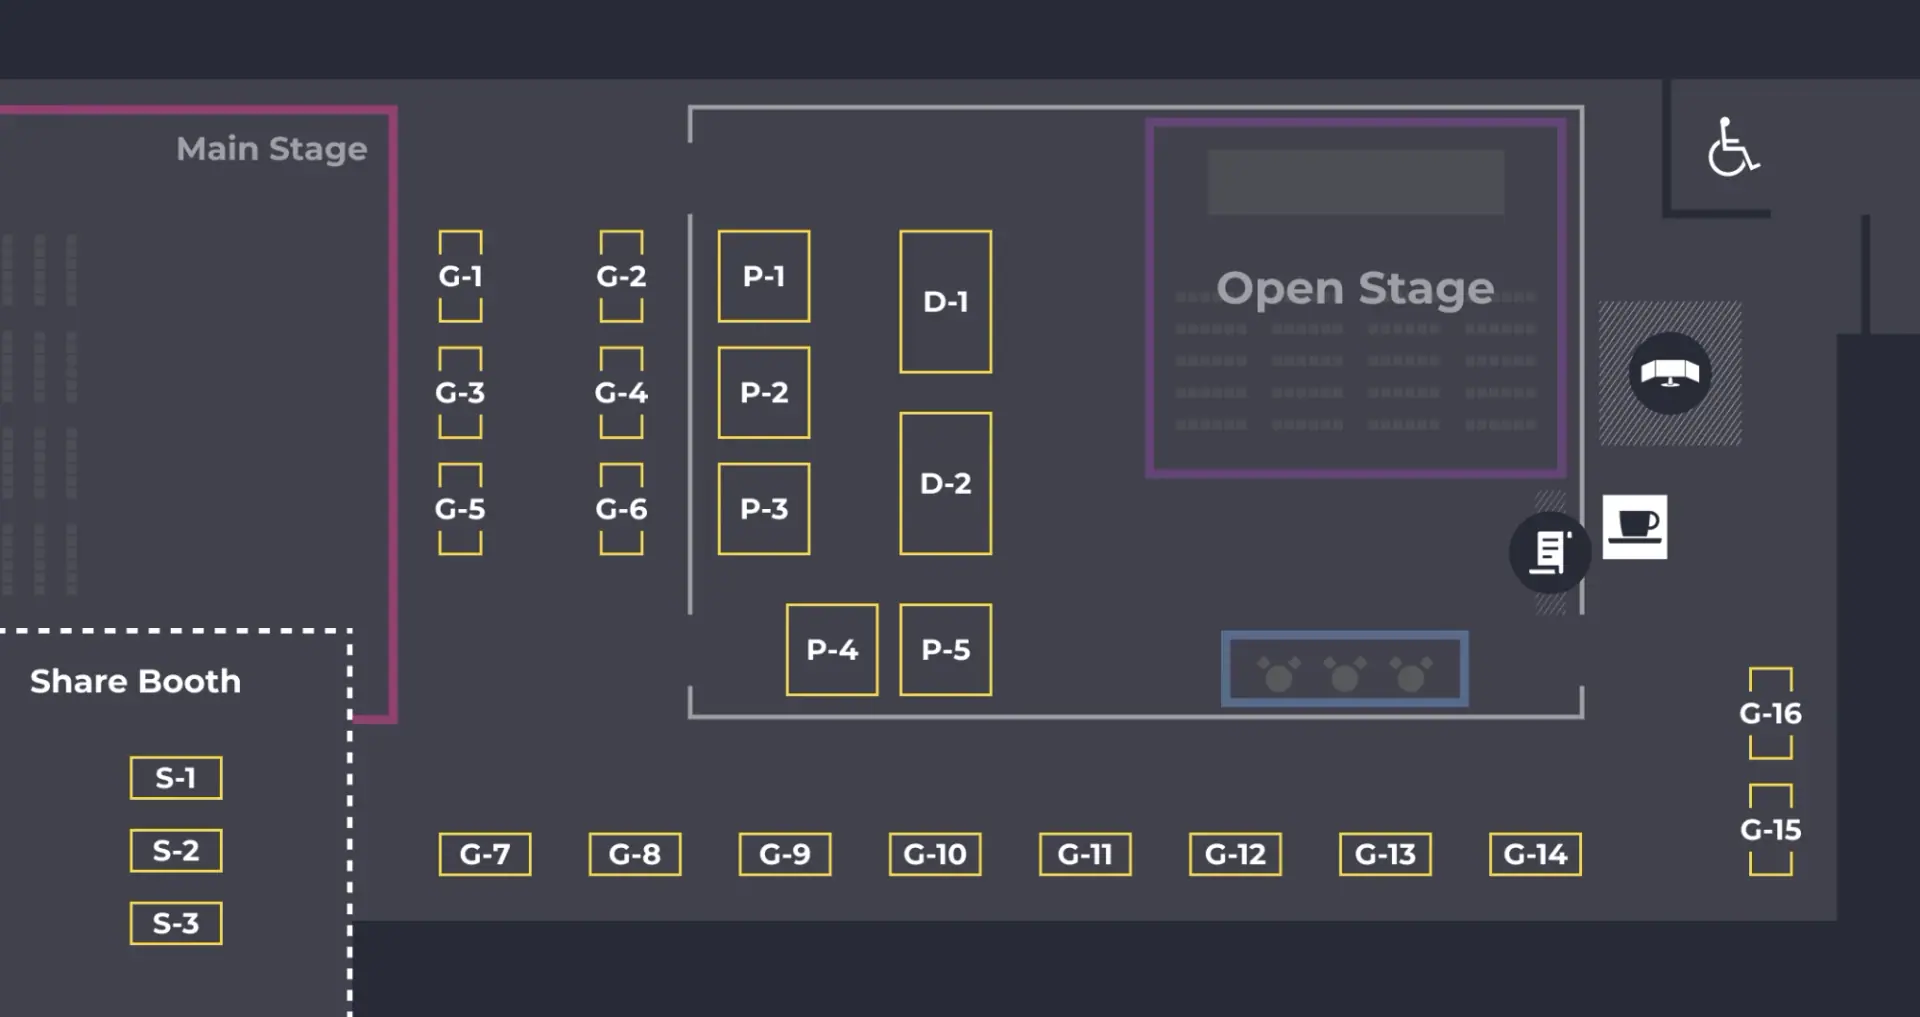Select the D-1 booth

[946, 302]
